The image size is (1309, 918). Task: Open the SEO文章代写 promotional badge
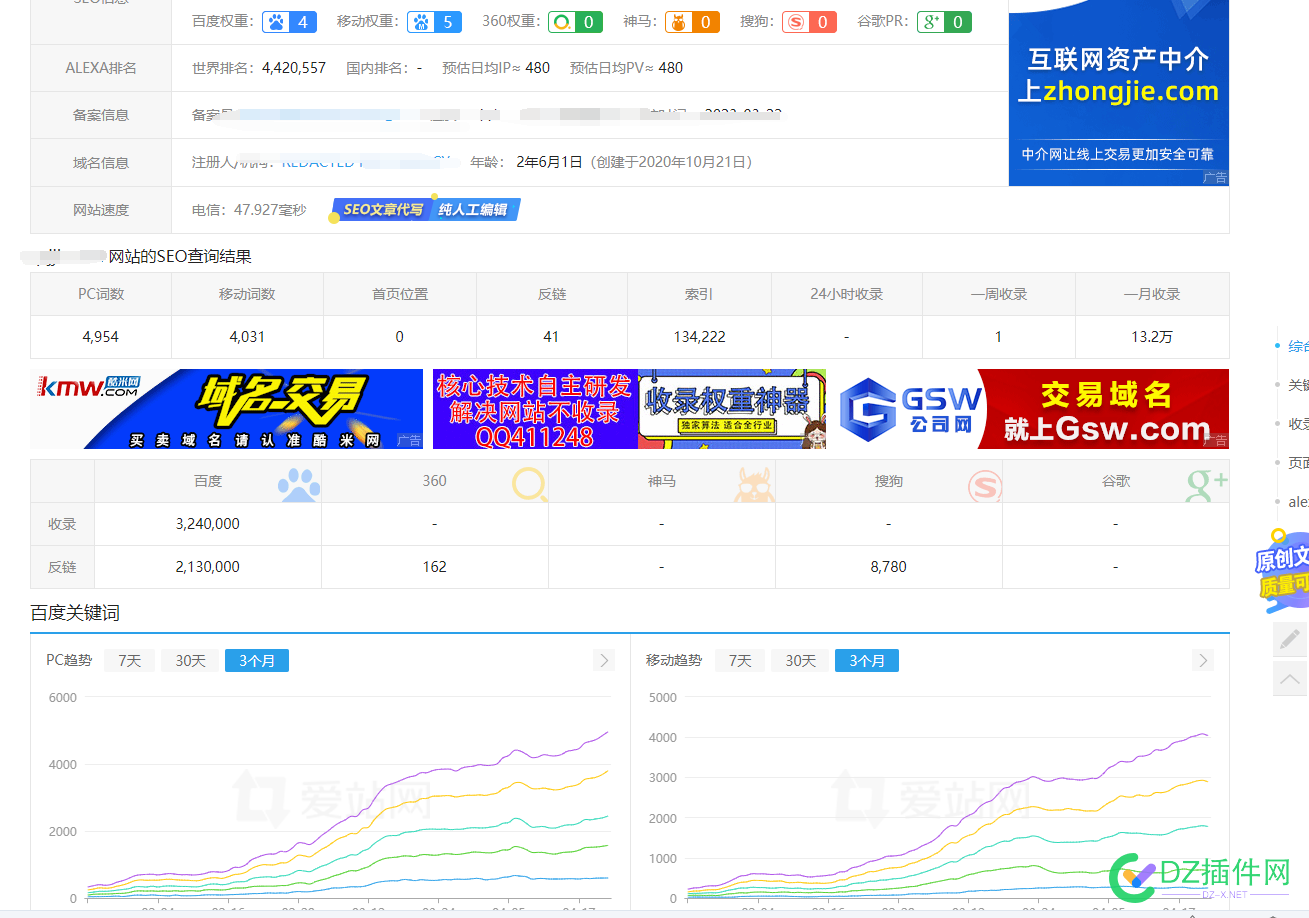click(x=425, y=209)
